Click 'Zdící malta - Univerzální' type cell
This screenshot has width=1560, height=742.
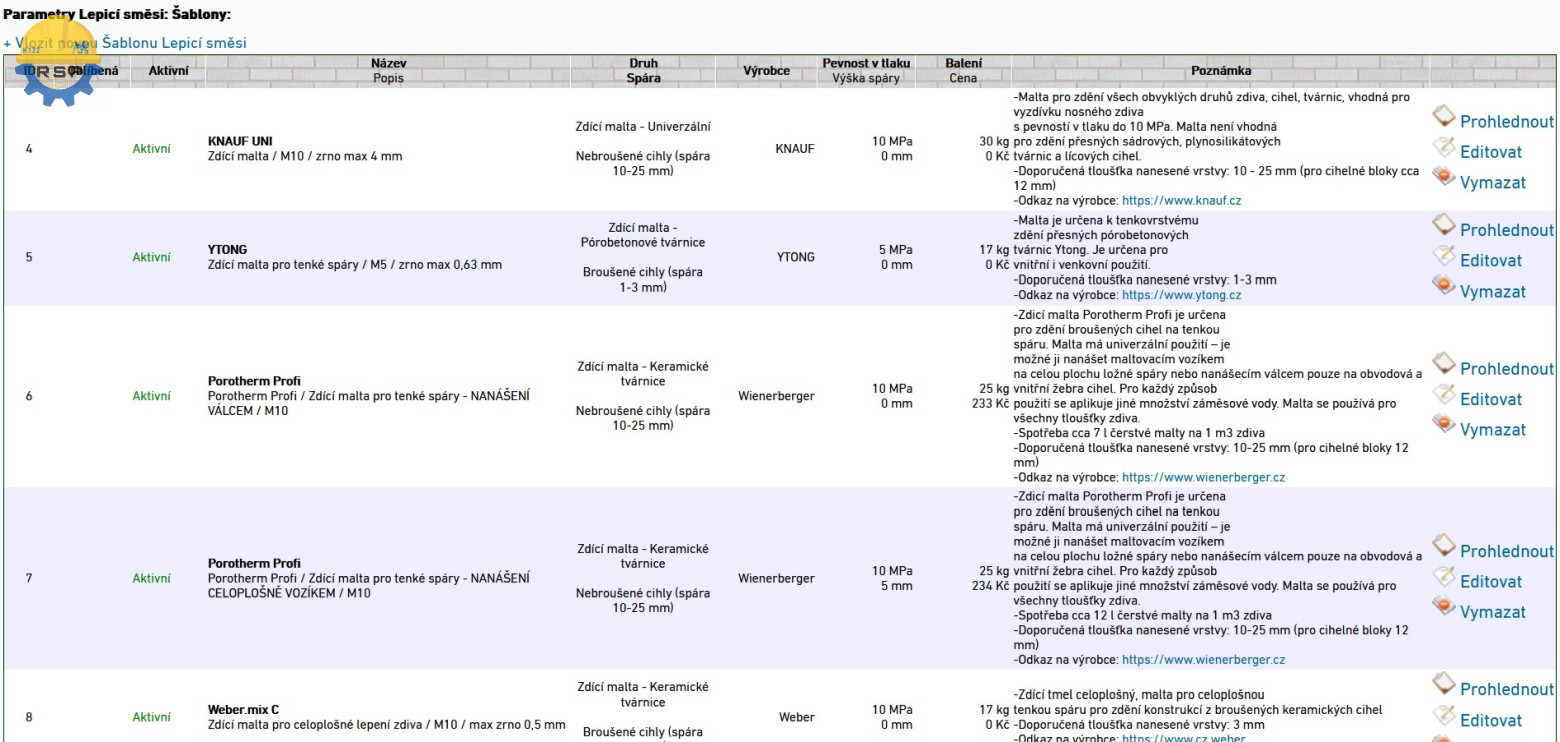coord(643,127)
